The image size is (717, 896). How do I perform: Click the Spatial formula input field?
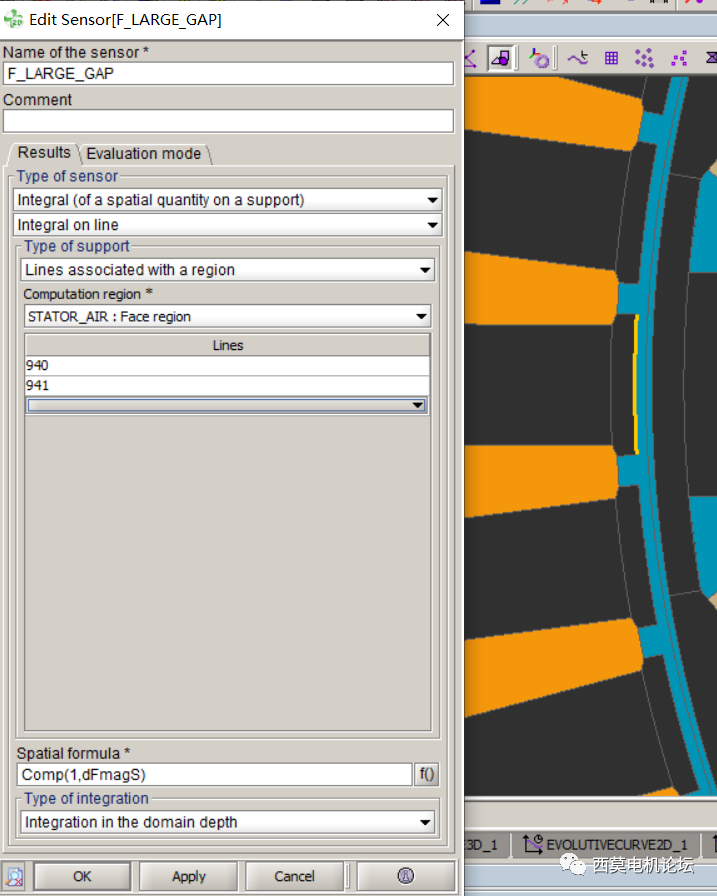pyautogui.click(x=214, y=774)
